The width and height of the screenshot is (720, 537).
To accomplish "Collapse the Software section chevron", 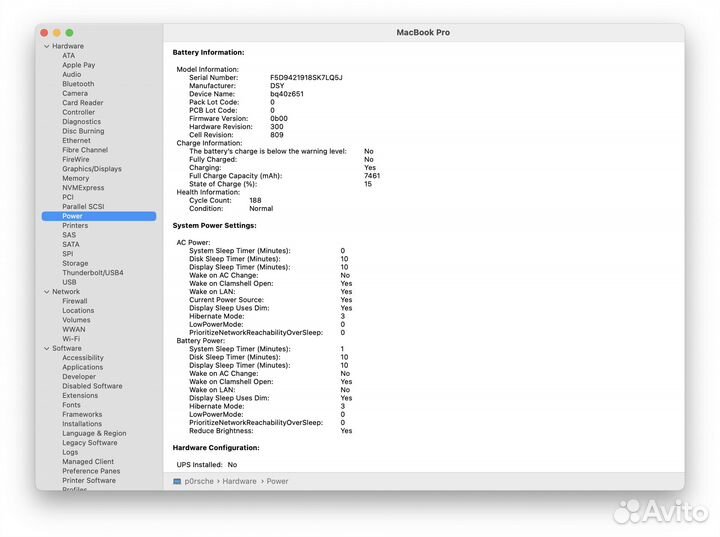I will pyautogui.click(x=46, y=349).
